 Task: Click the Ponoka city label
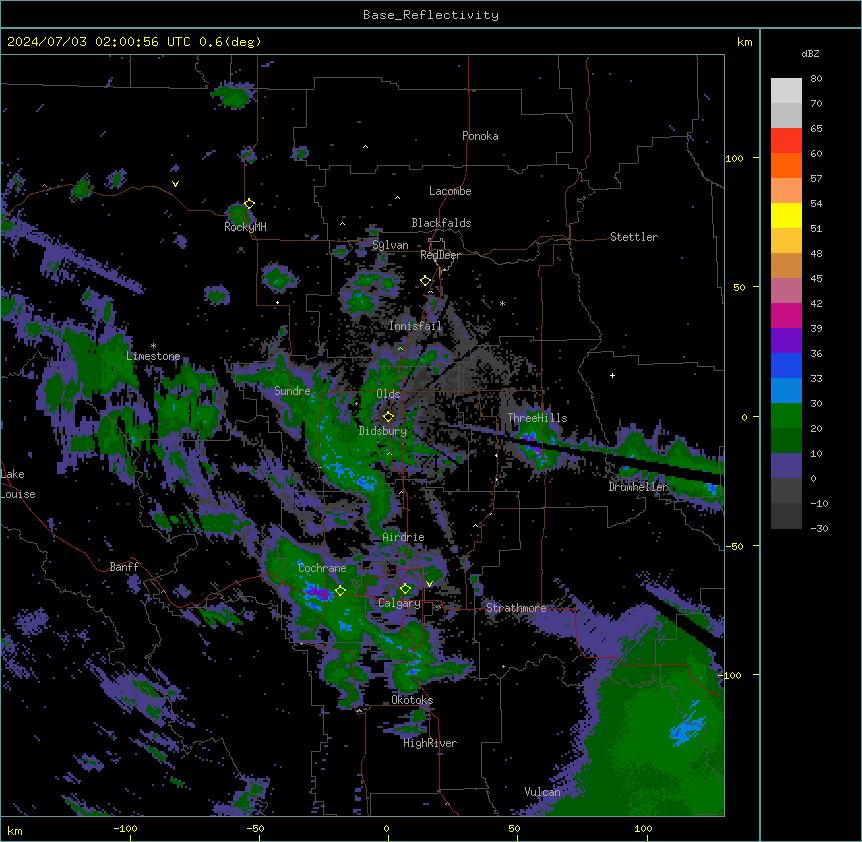pos(480,136)
